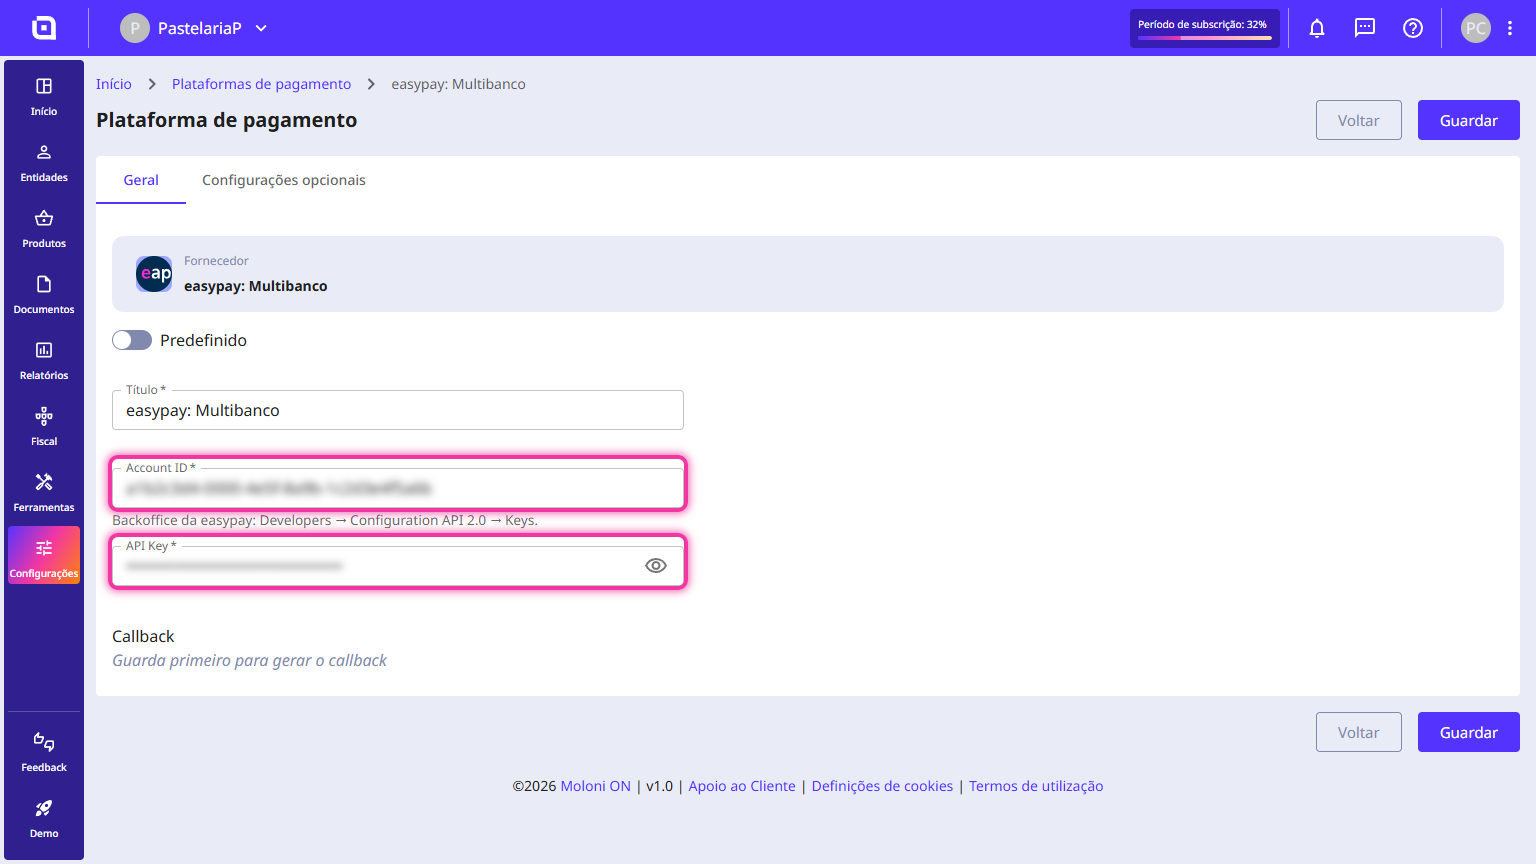Open the Configurações sidebar section
This screenshot has width=1536, height=864.
point(44,556)
